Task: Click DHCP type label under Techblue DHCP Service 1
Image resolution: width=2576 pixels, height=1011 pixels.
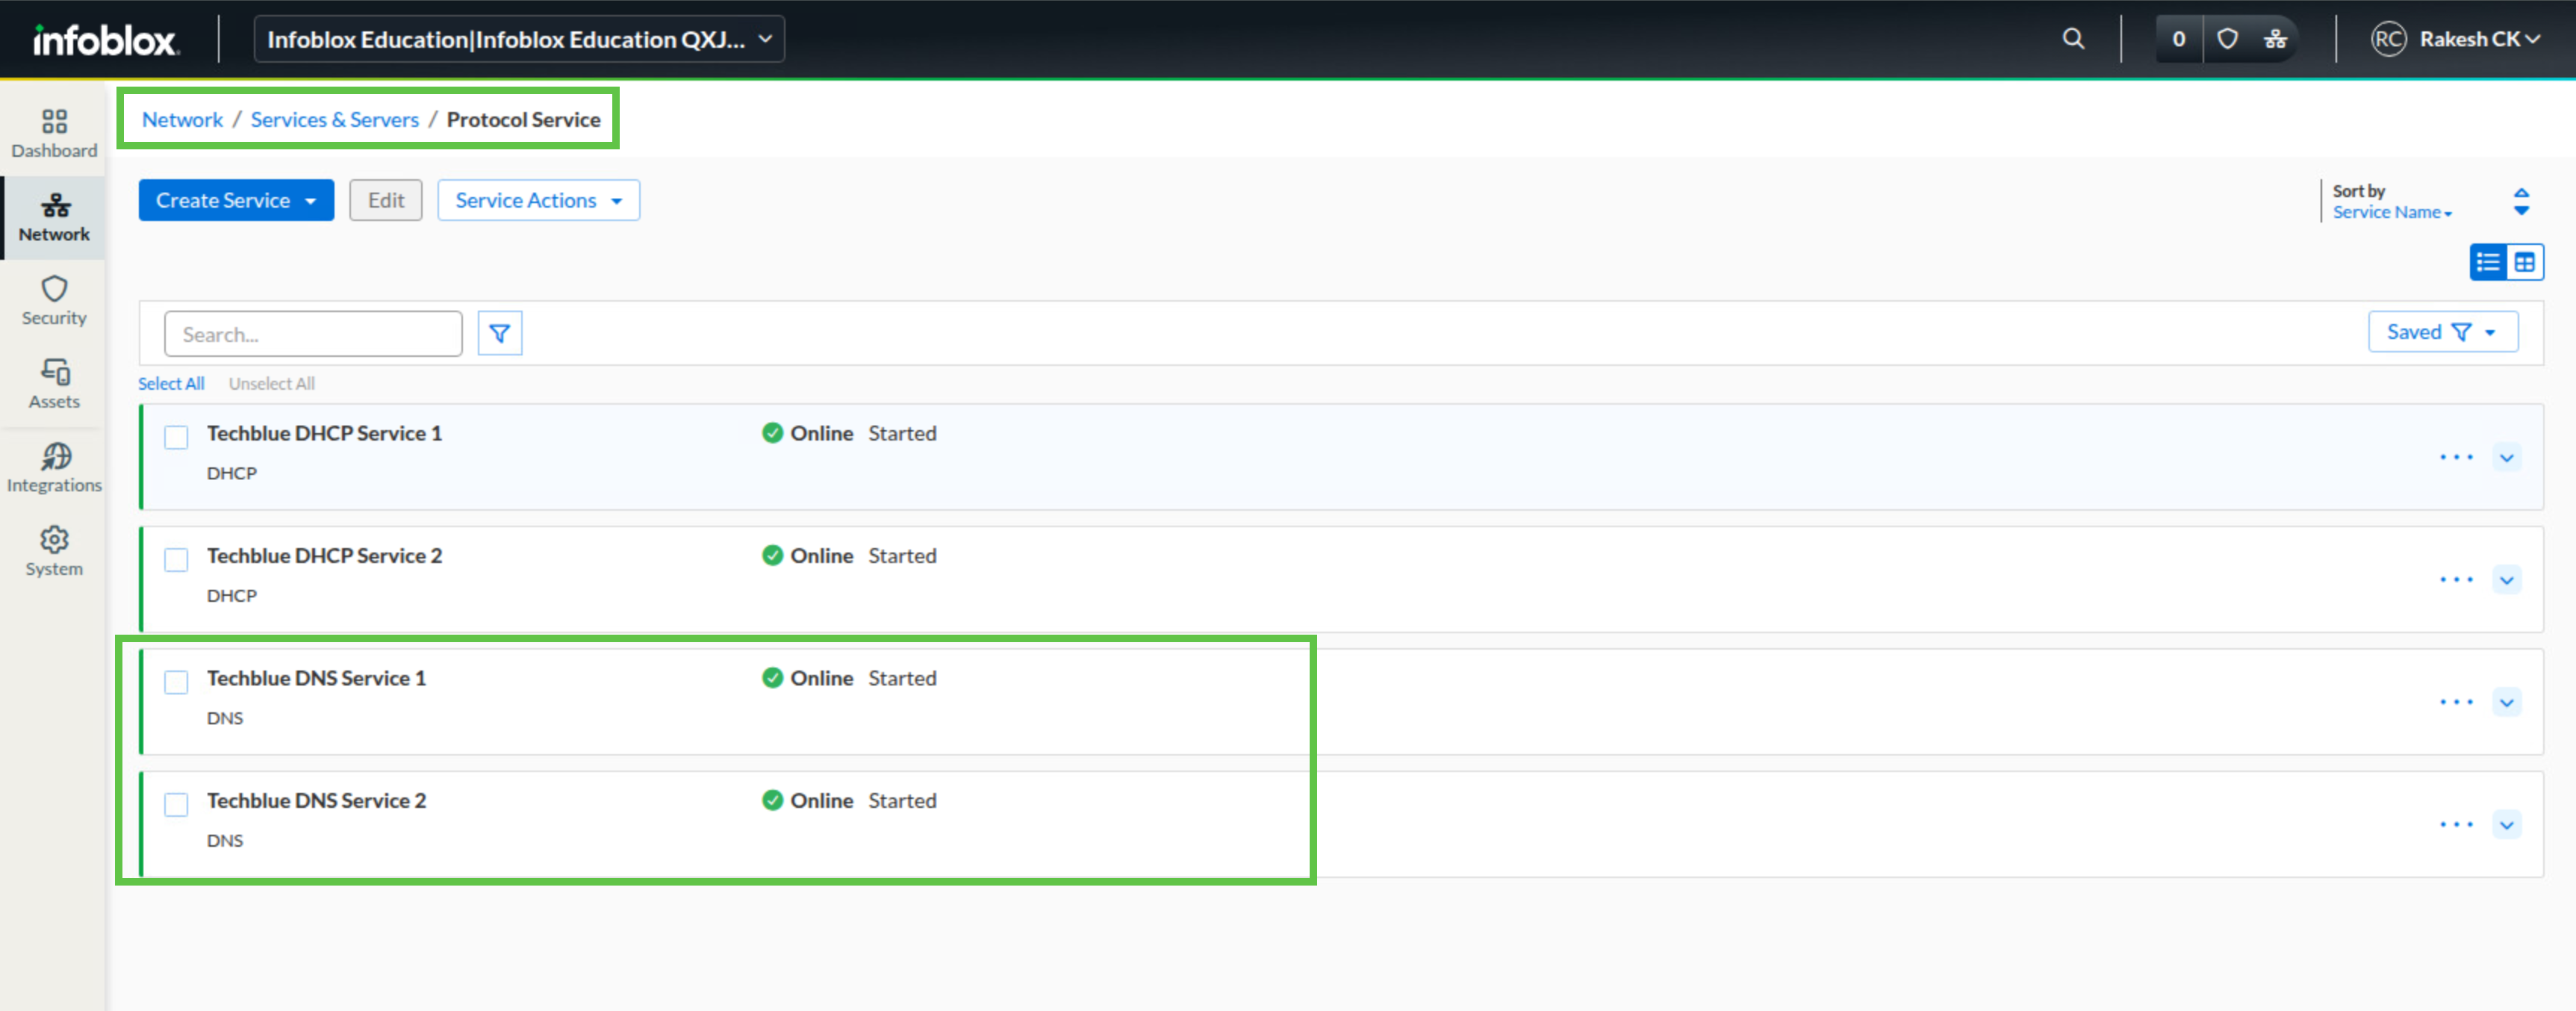Action: coord(232,473)
